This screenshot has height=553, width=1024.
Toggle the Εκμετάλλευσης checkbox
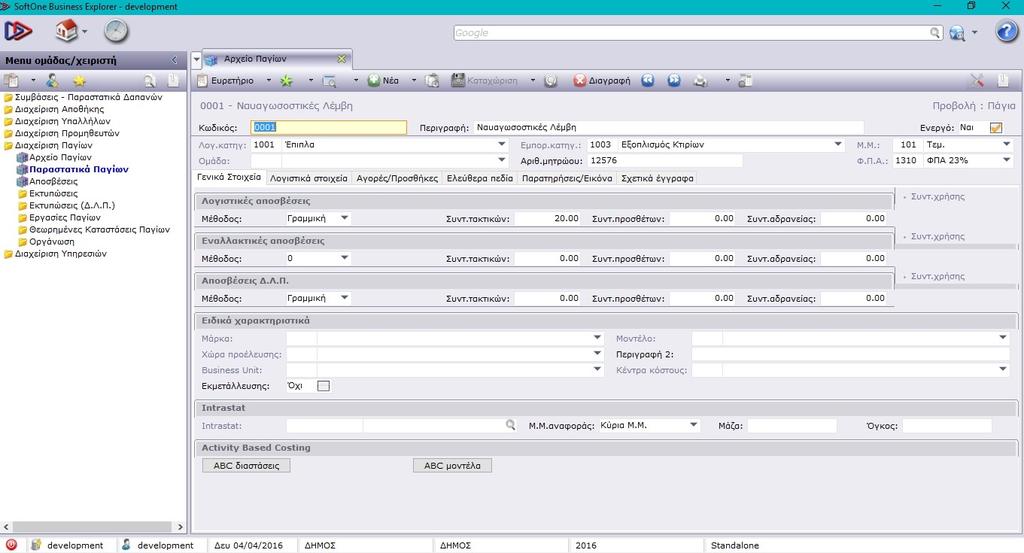tap(323, 386)
